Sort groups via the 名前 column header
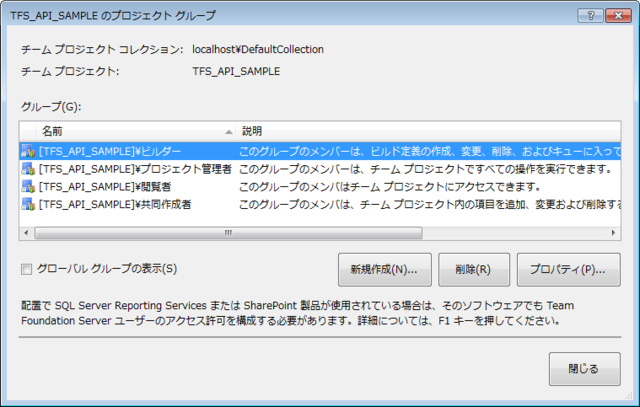 136,131
